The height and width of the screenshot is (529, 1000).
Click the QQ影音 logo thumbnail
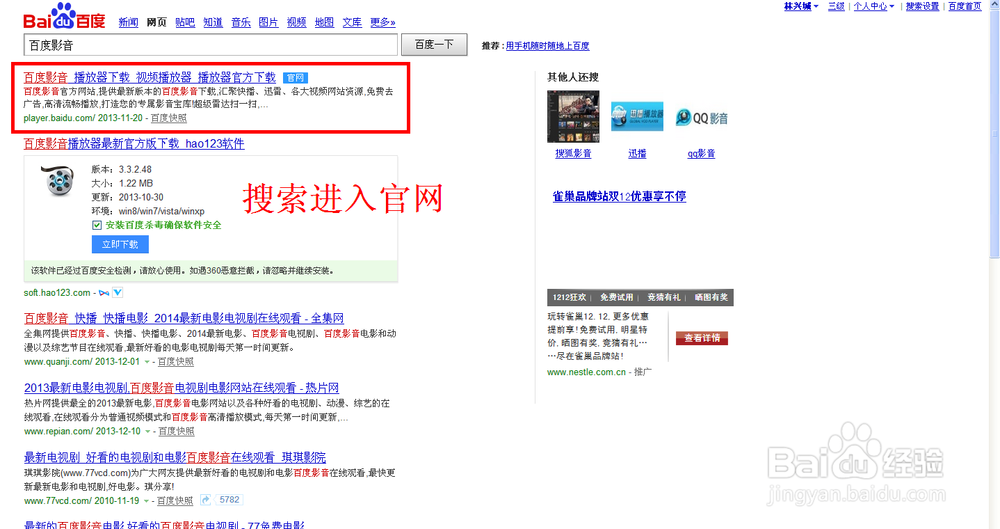[x=702, y=118]
